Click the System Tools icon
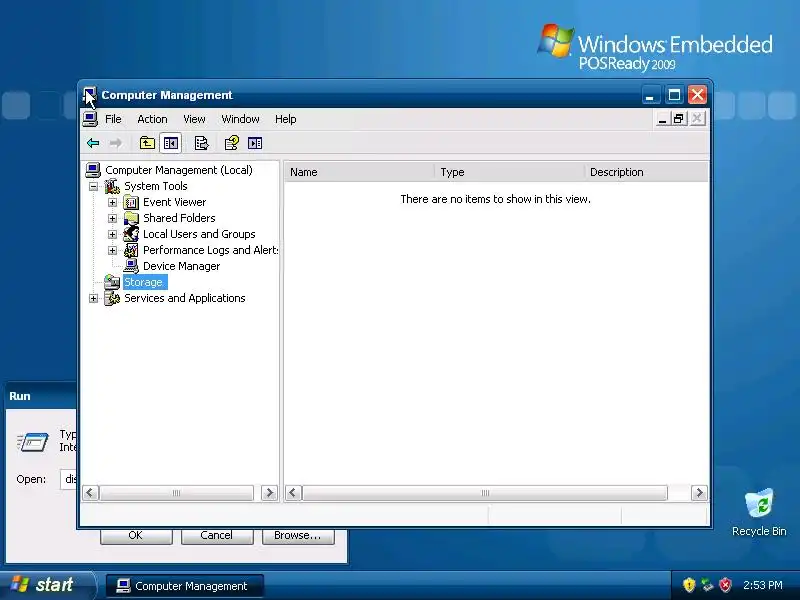 tap(112, 186)
